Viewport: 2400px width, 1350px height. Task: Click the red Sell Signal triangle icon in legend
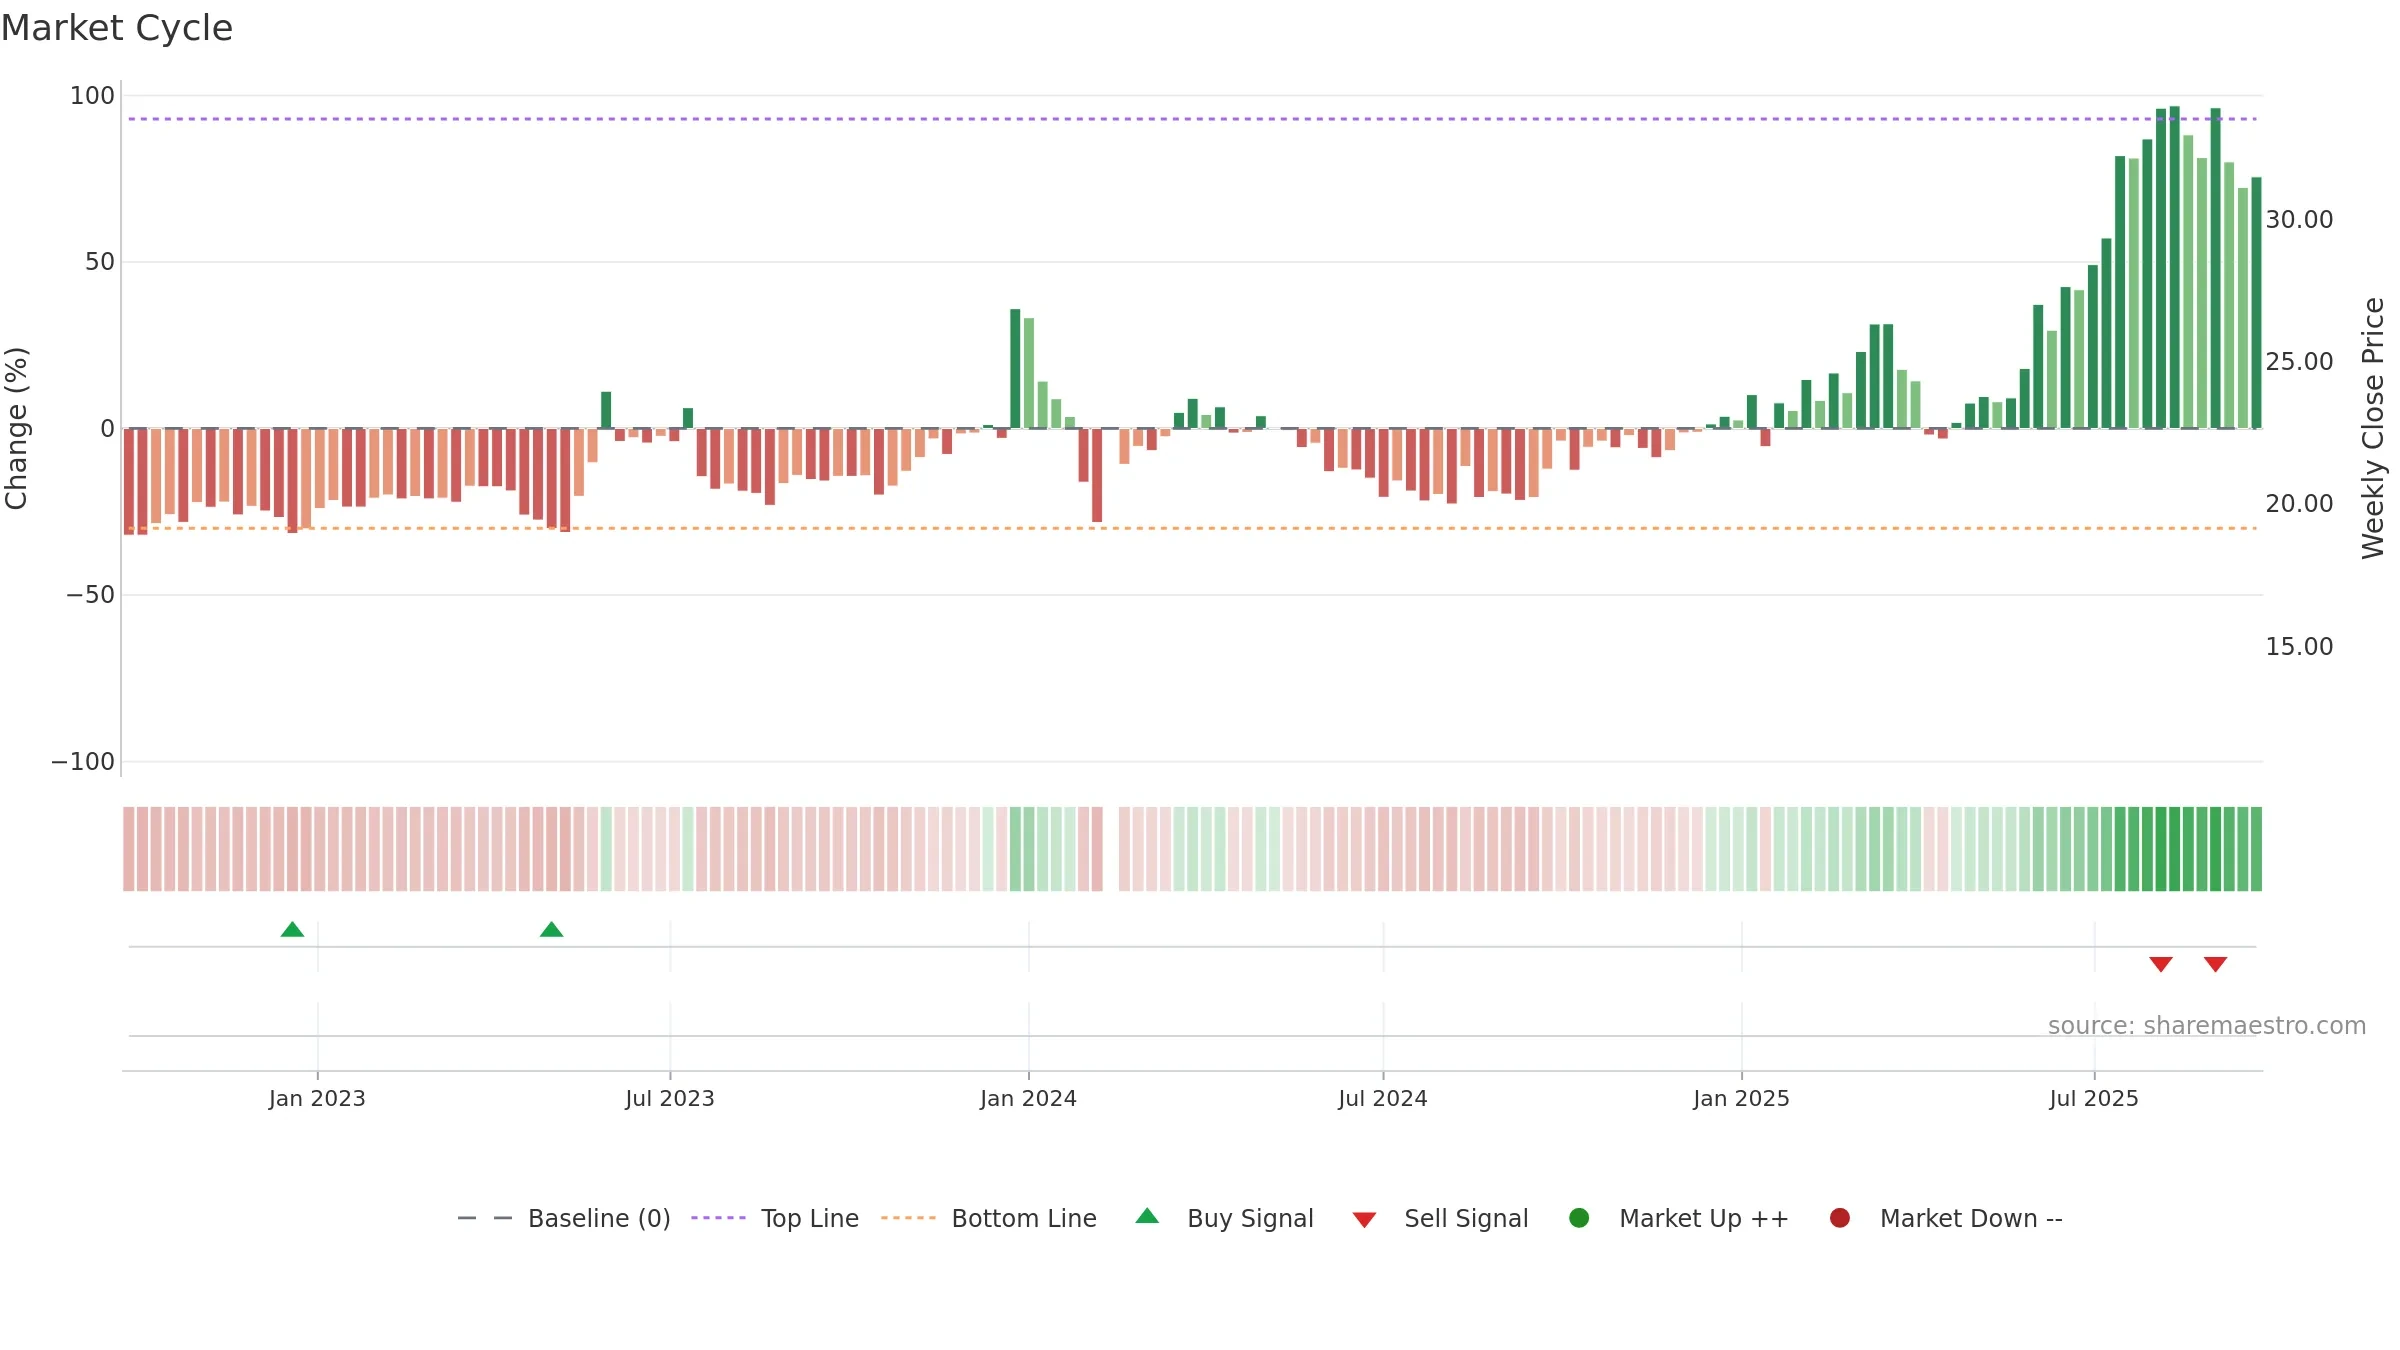[1364, 1220]
